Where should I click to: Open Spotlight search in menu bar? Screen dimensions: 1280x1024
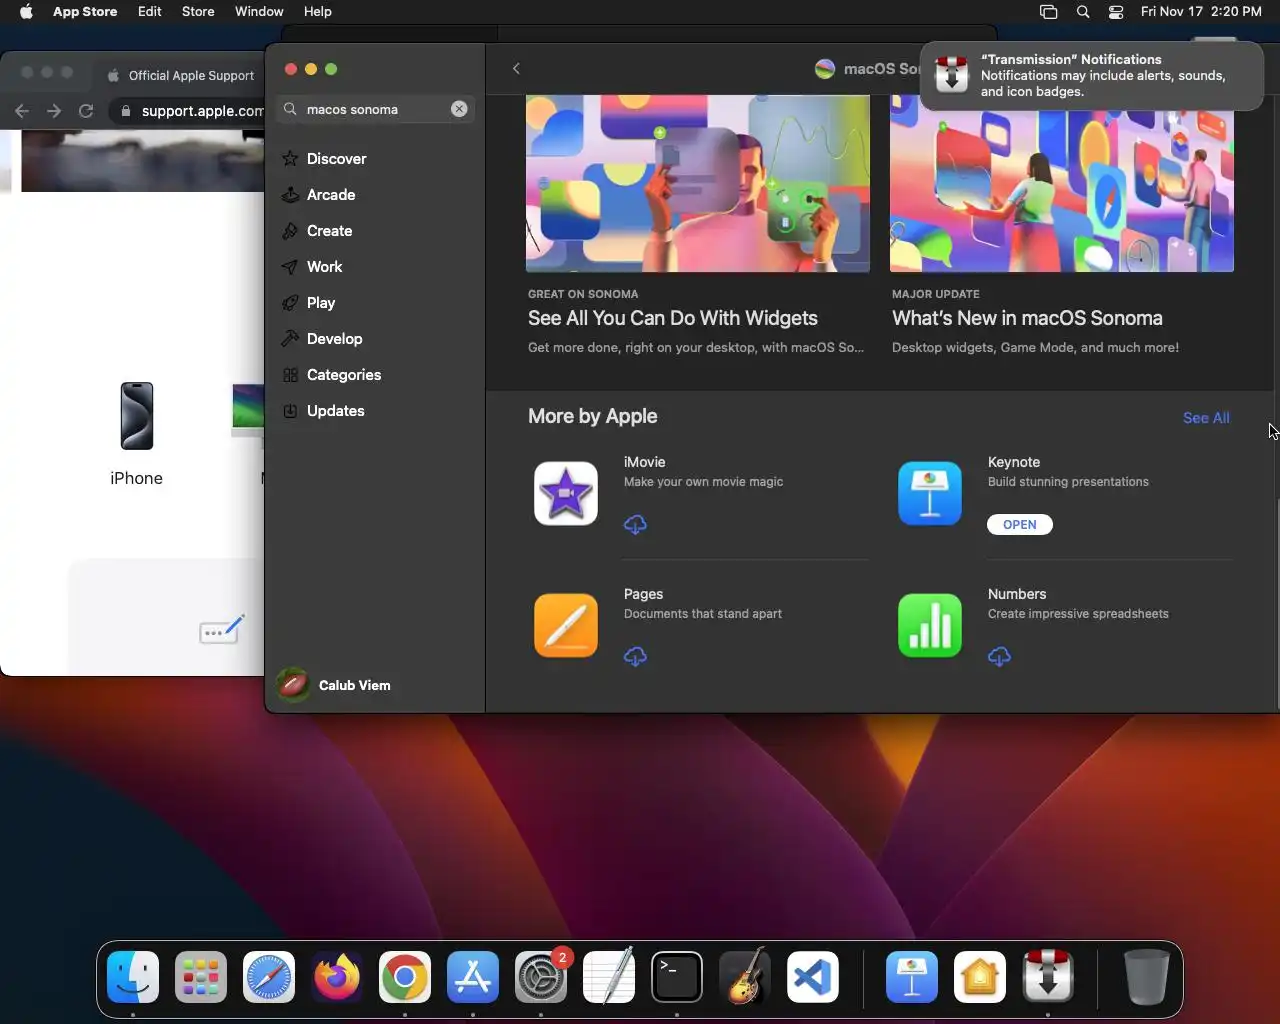click(1083, 12)
